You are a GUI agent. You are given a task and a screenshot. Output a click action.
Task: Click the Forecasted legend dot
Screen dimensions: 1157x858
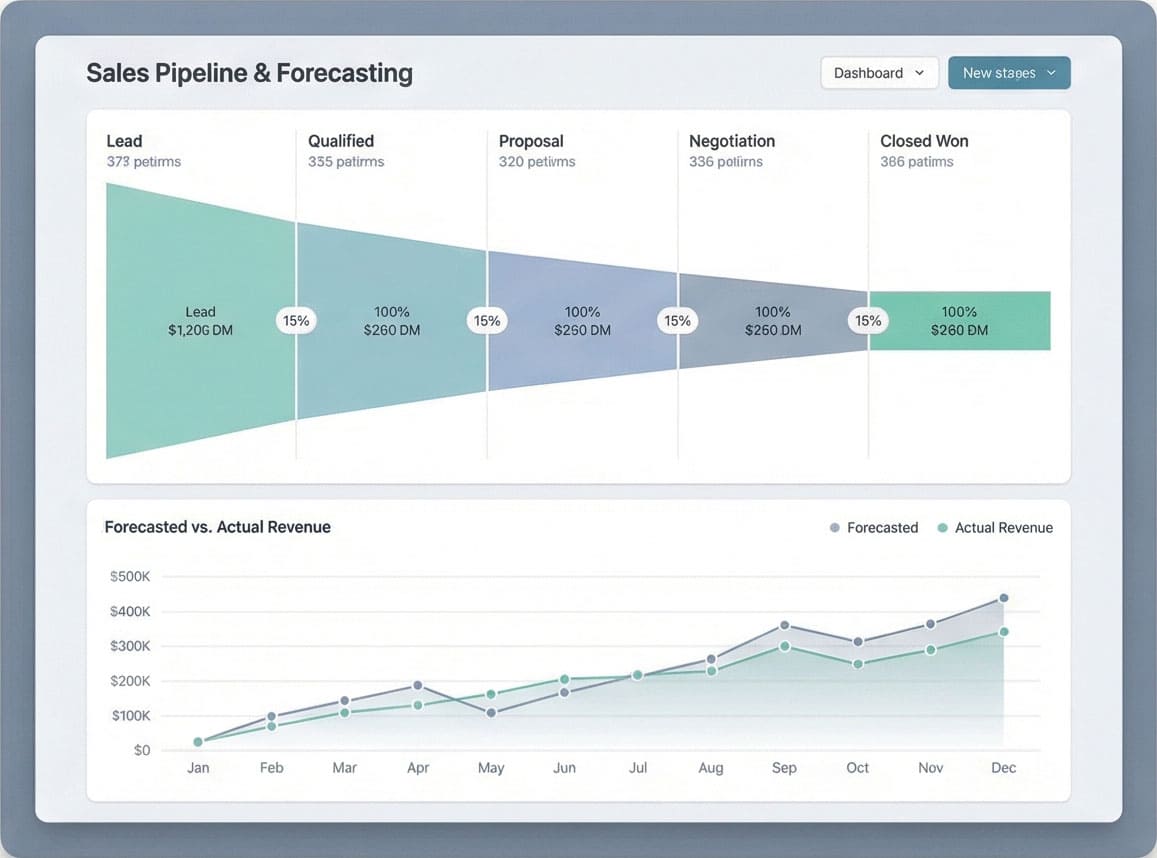tap(835, 527)
